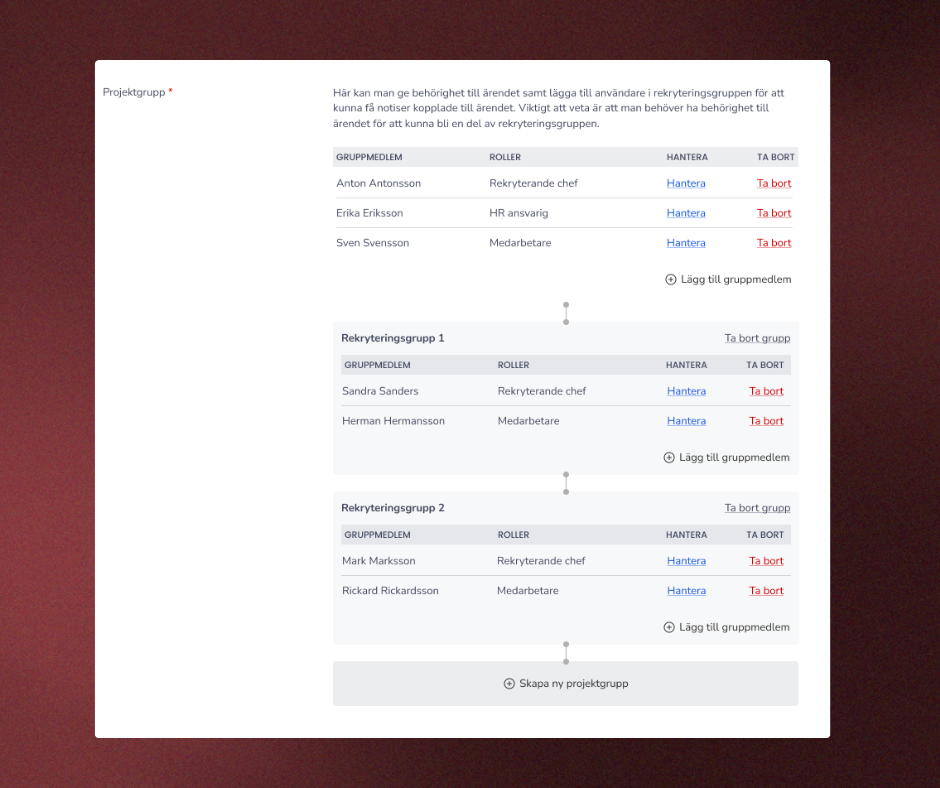Open Hantera for Erika Eriksson

click(x=686, y=214)
